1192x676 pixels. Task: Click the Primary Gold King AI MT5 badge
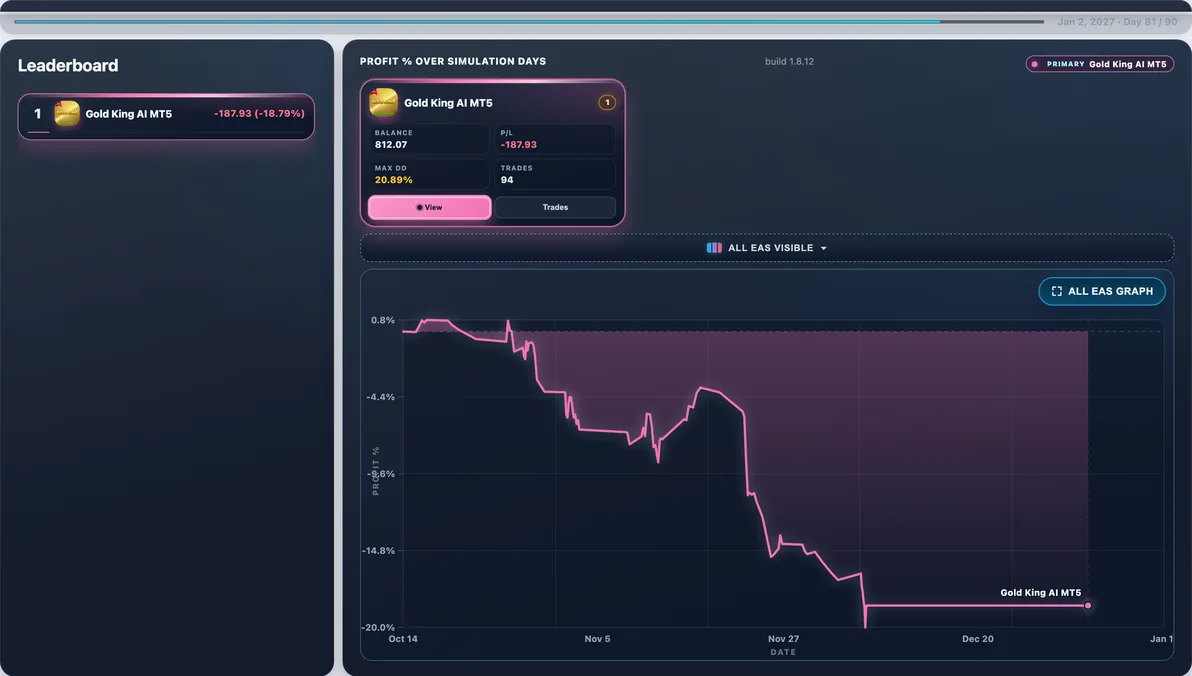click(1099, 64)
